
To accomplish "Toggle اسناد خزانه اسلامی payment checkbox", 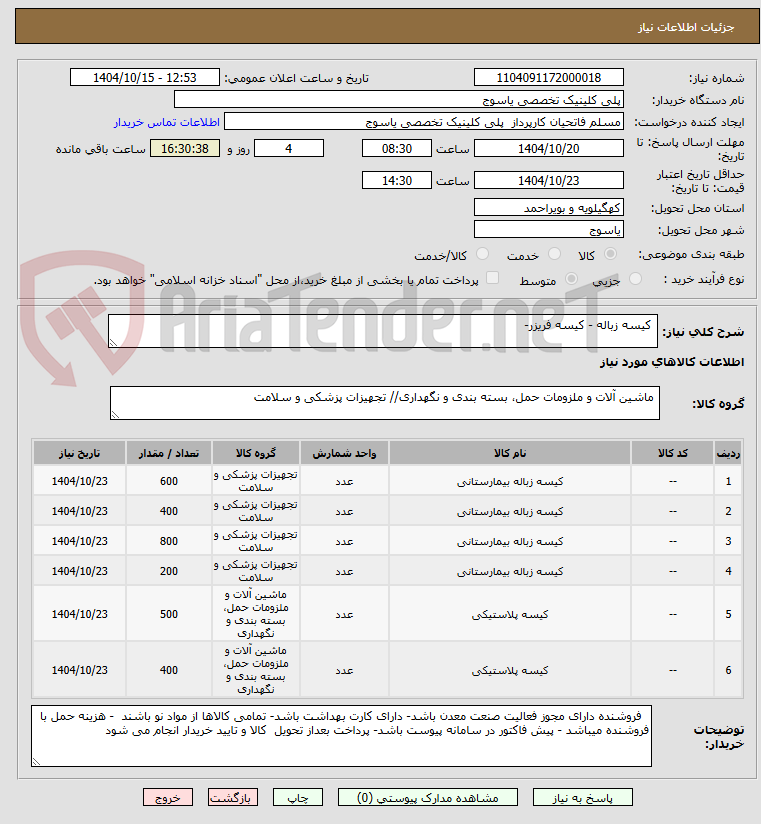I will [x=492, y=278].
